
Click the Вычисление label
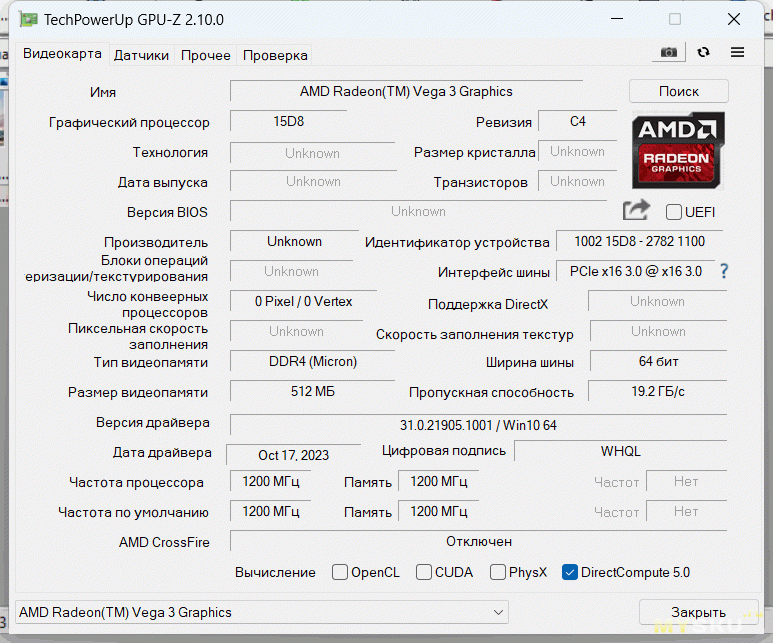tap(275, 572)
